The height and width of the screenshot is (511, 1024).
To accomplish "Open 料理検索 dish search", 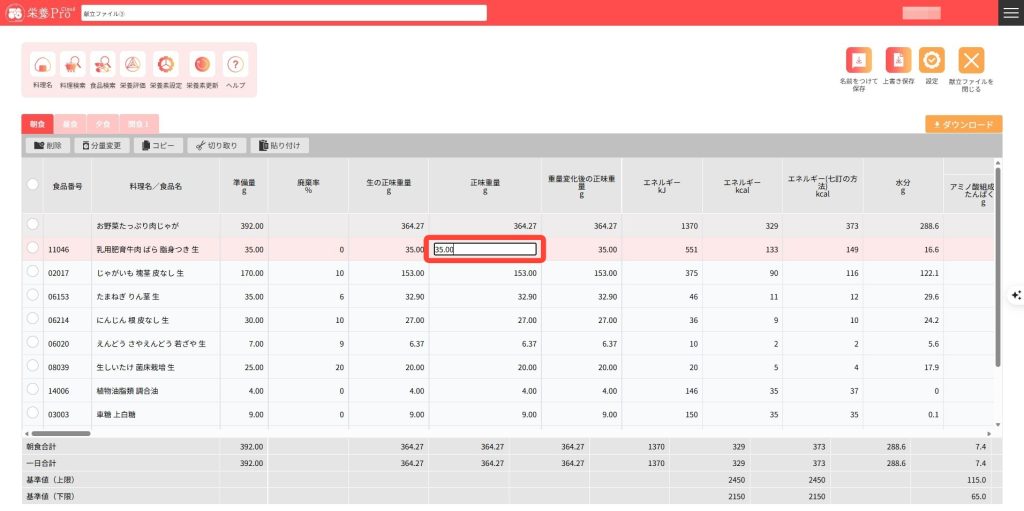I will [x=73, y=65].
